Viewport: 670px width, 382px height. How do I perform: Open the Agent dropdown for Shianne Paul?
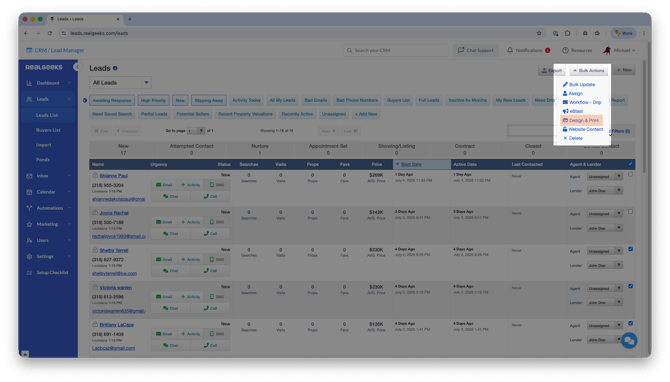click(605, 176)
